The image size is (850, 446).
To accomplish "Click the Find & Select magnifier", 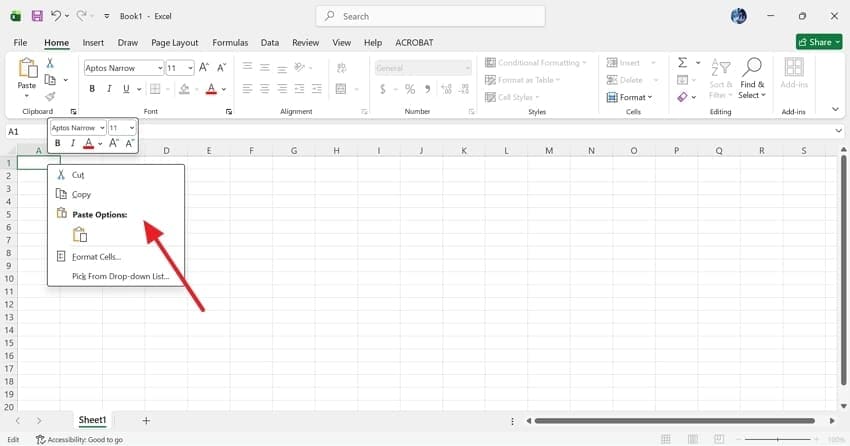I will pyautogui.click(x=752, y=67).
